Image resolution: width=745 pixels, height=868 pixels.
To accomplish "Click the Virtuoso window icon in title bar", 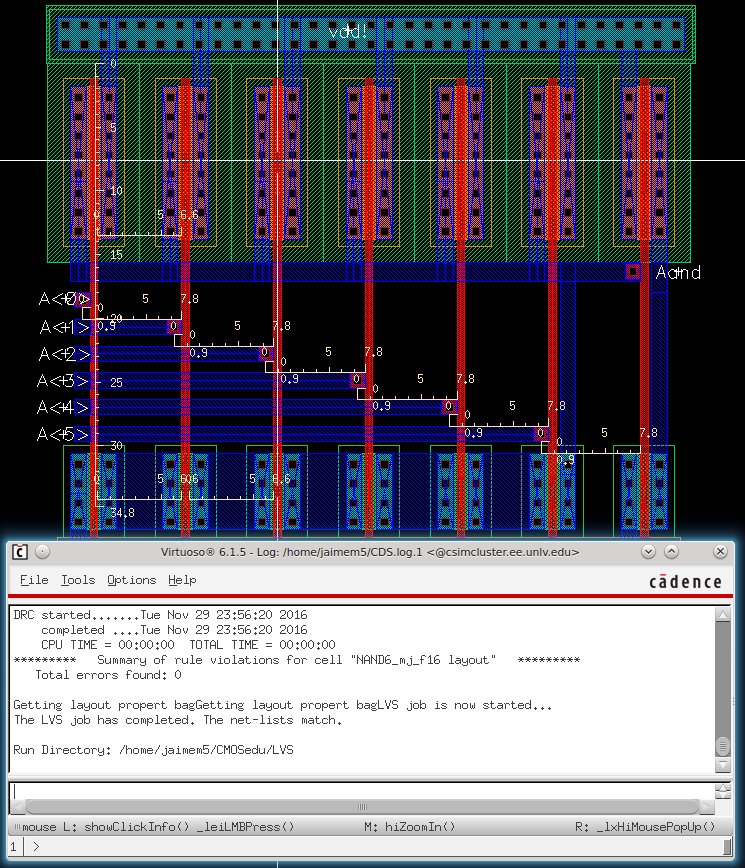I will (19, 552).
